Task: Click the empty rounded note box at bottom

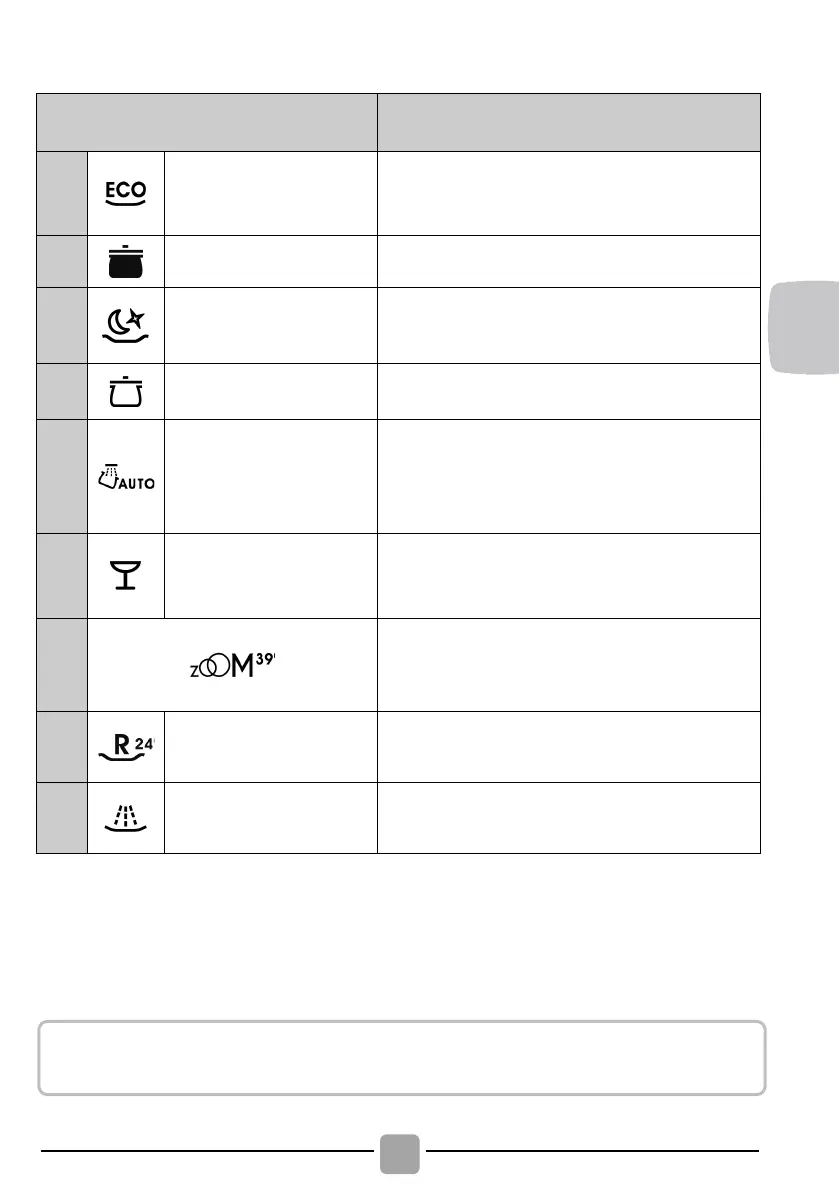Action: click(401, 1057)
